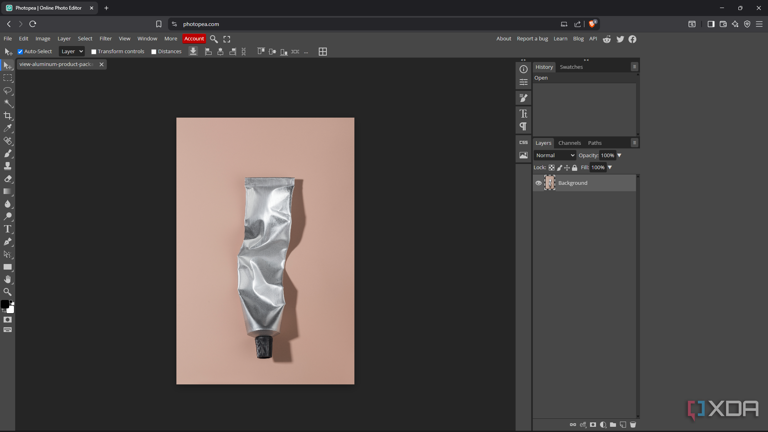Toggle lock position icon

pos(567,168)
